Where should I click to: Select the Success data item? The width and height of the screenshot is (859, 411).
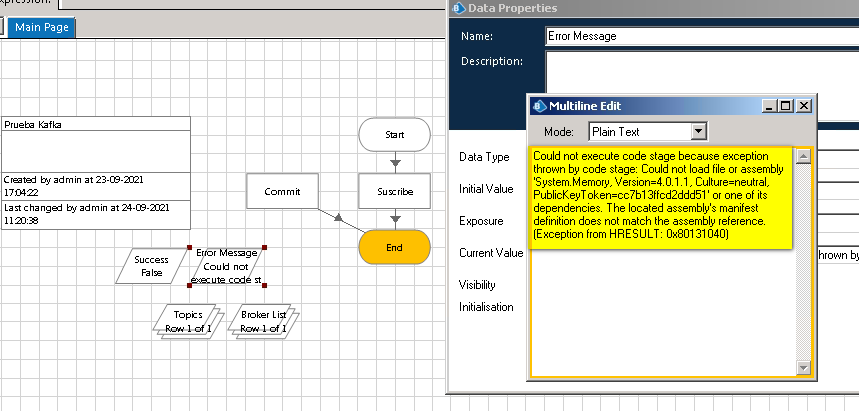pyautogui.click(x=150, y=266)
